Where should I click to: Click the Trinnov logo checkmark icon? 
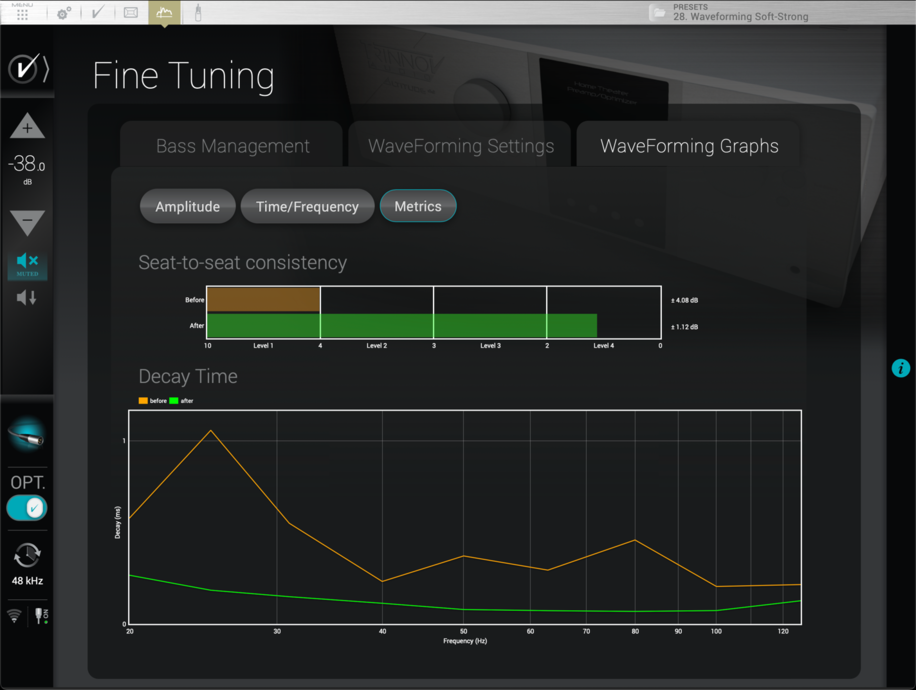27,69
